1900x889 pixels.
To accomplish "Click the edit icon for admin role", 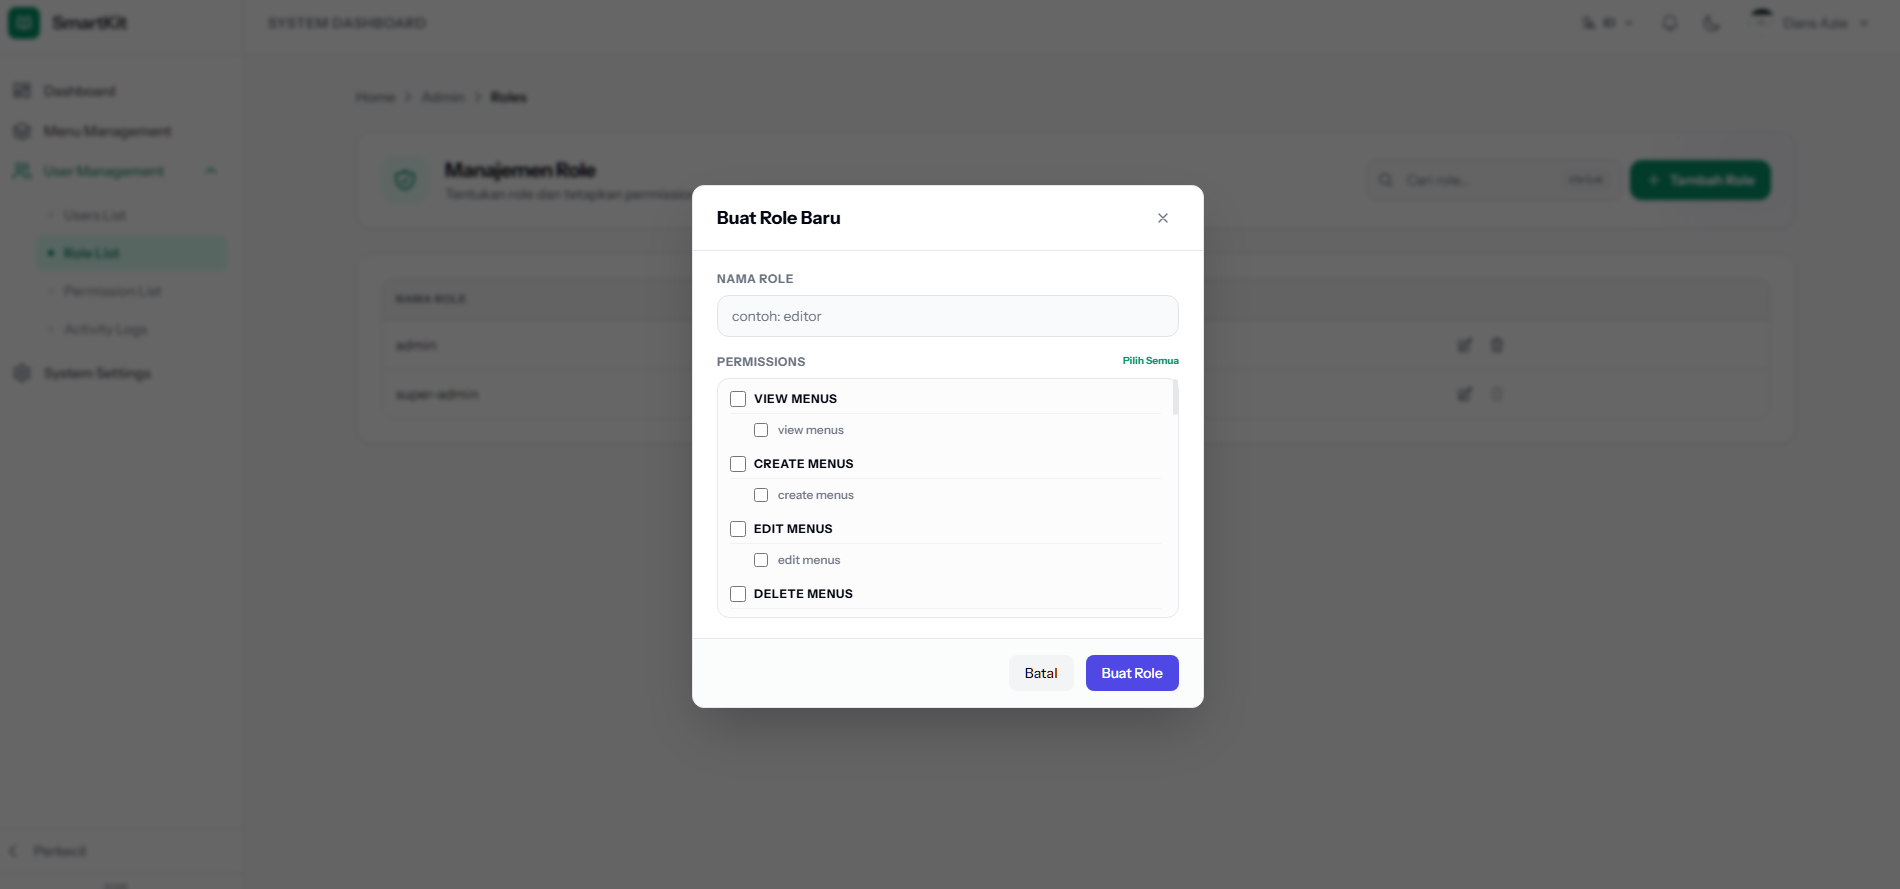I will tap(1464, 345).
